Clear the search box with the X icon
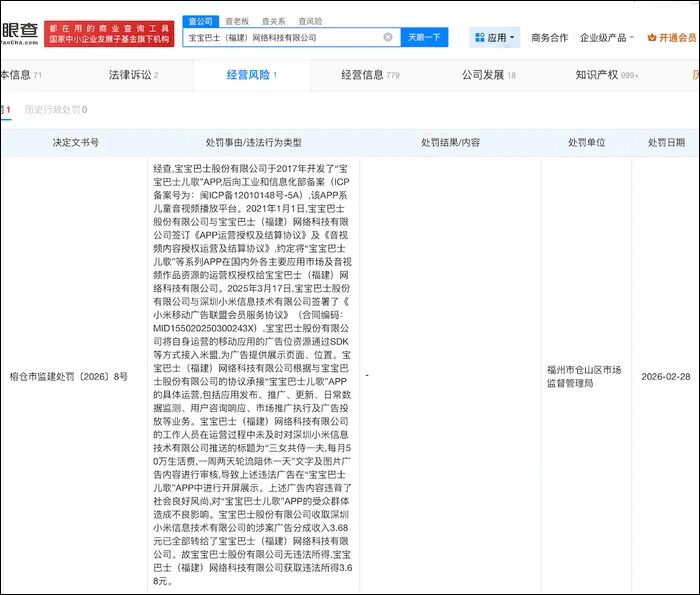The image size is (700, 595). (388, 37)
